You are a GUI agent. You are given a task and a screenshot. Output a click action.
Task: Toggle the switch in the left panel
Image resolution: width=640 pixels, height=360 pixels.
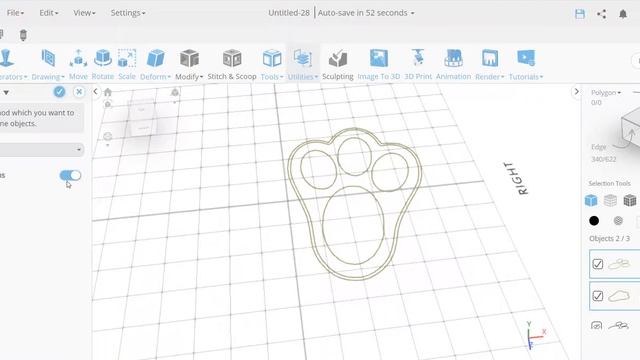[70, 176]
